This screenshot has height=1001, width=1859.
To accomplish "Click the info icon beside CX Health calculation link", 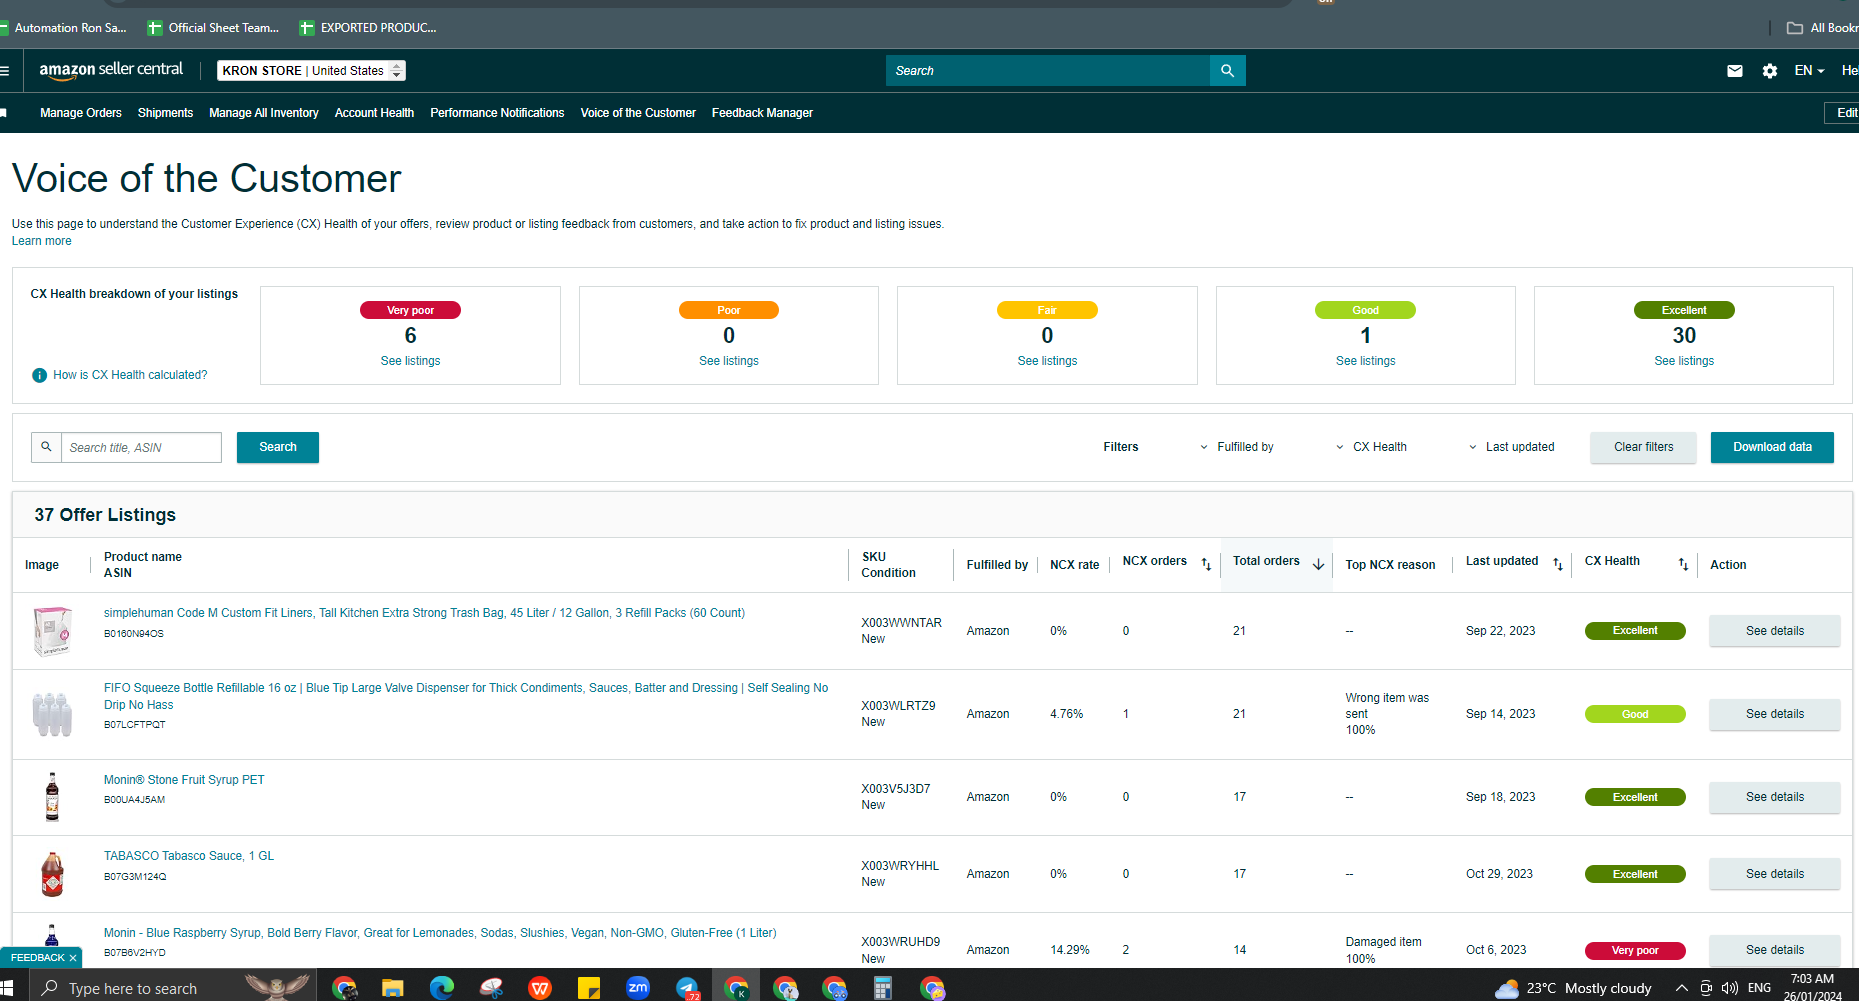I will point(39,375).
